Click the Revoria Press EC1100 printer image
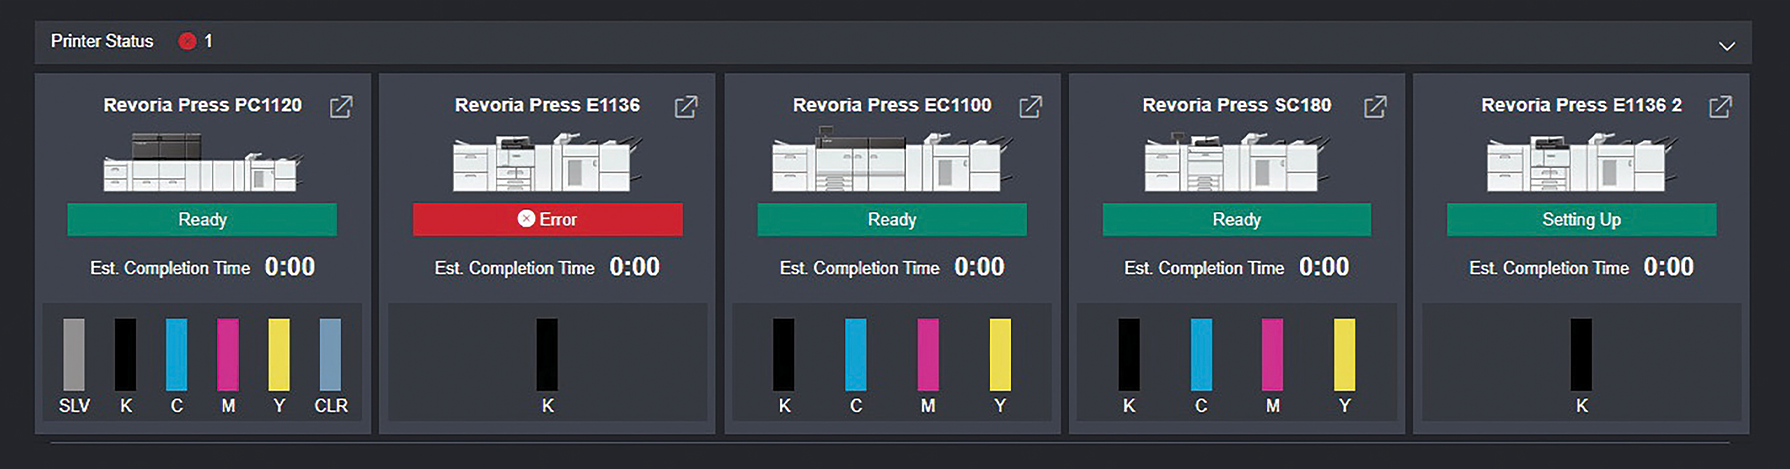The width and height of the screenshot is (1790, 469). [892, 163]
